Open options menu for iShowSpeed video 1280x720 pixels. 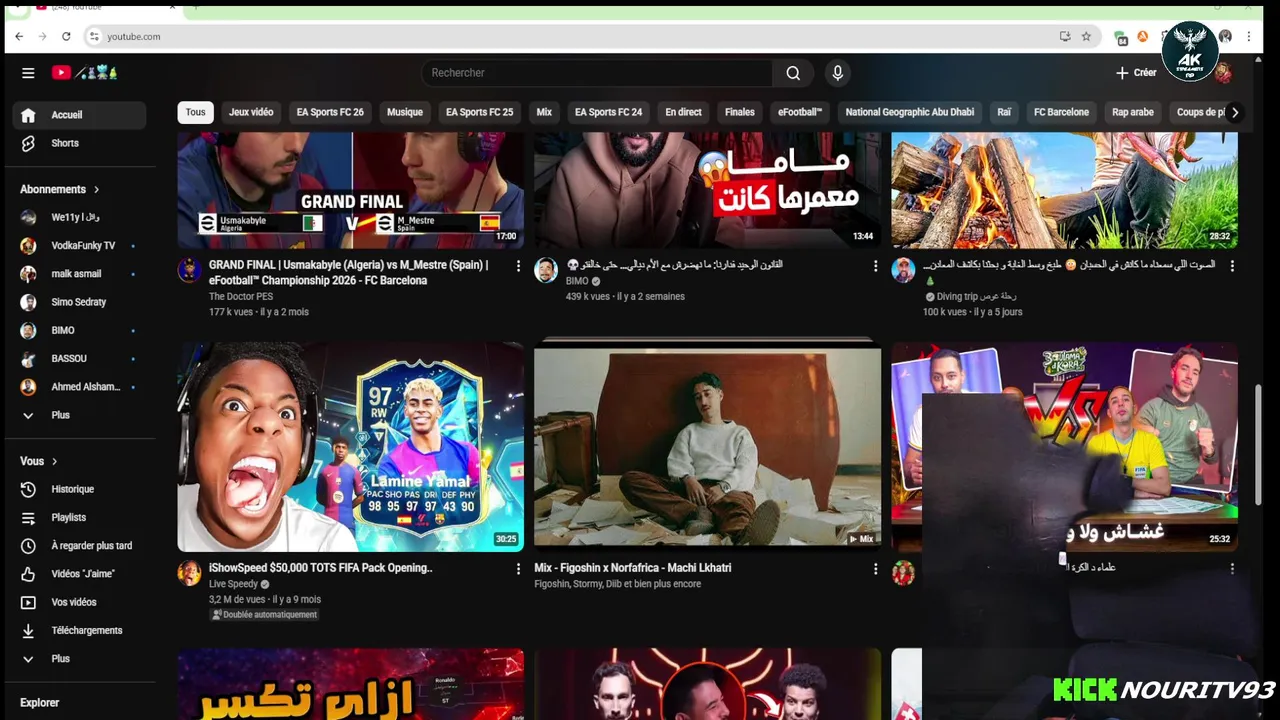coord(518,569)
